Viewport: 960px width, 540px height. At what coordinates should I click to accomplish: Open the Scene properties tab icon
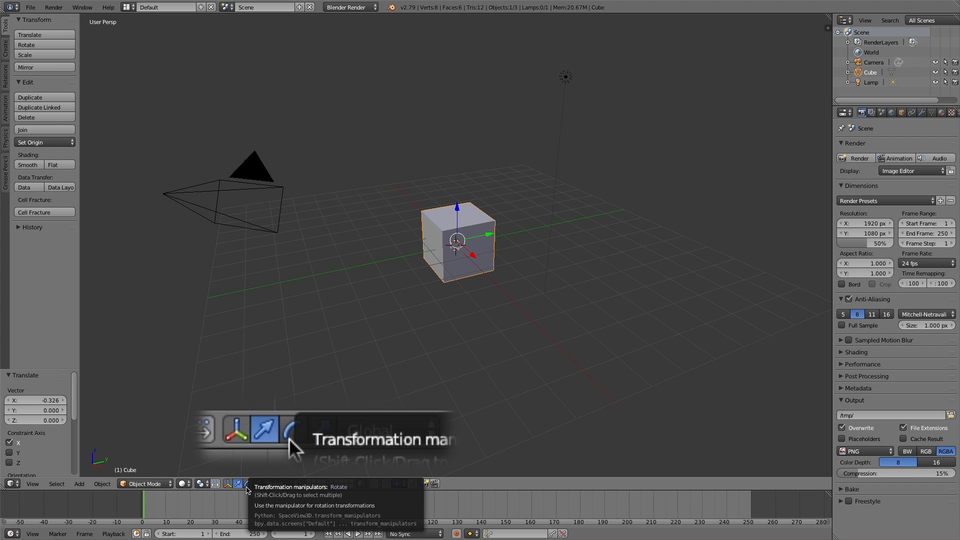coord(882,113)
